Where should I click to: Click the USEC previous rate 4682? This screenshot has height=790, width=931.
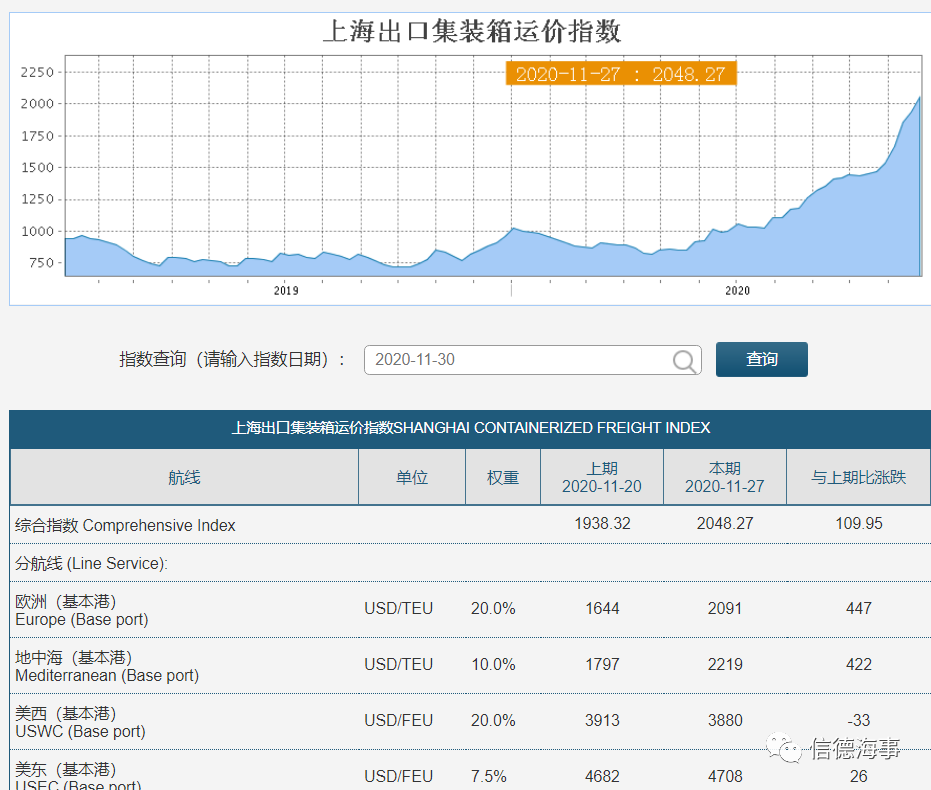click(603, 776)
